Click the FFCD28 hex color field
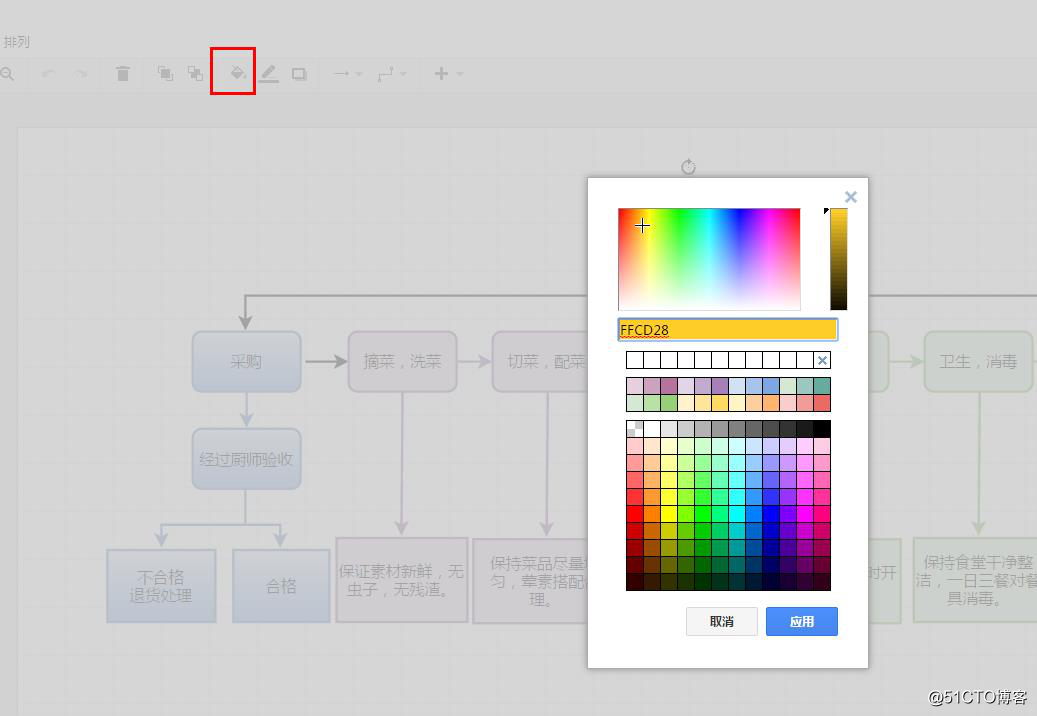The width and height of the screenshot is (1037, 716). pos(727,329)
